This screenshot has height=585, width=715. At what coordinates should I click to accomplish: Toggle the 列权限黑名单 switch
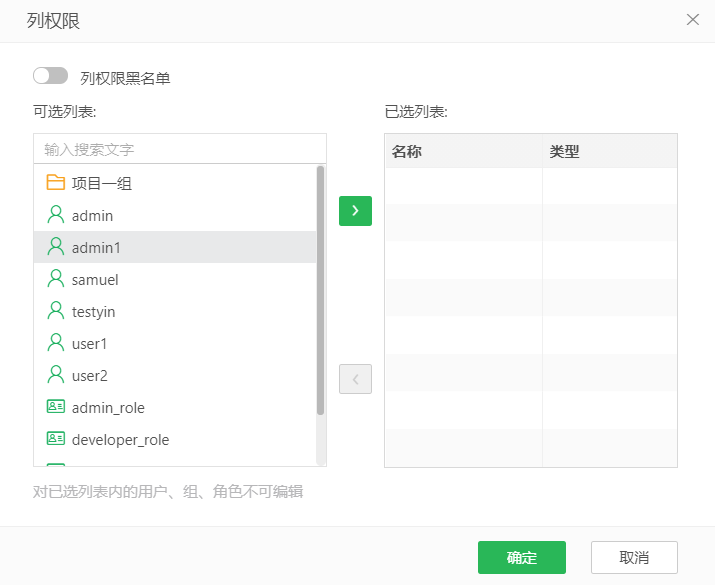(x=50, y=76)
